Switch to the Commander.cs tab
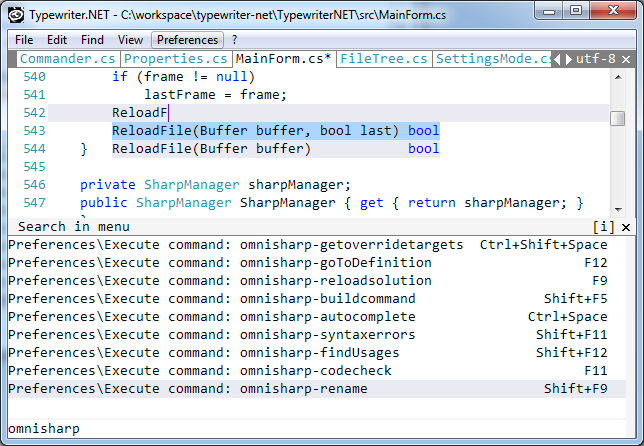Screen dimensions: 644x446 [68, 59]
